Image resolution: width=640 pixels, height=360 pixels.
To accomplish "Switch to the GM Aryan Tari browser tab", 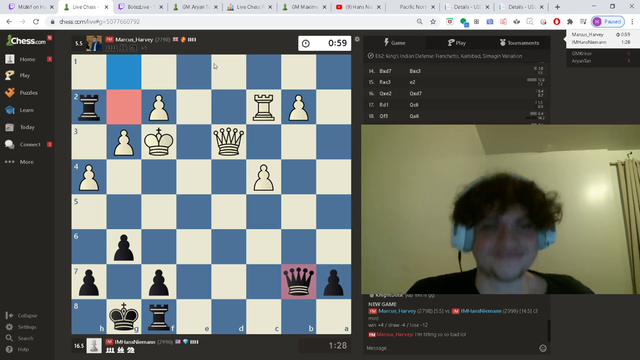I will (x=195, y=7).
